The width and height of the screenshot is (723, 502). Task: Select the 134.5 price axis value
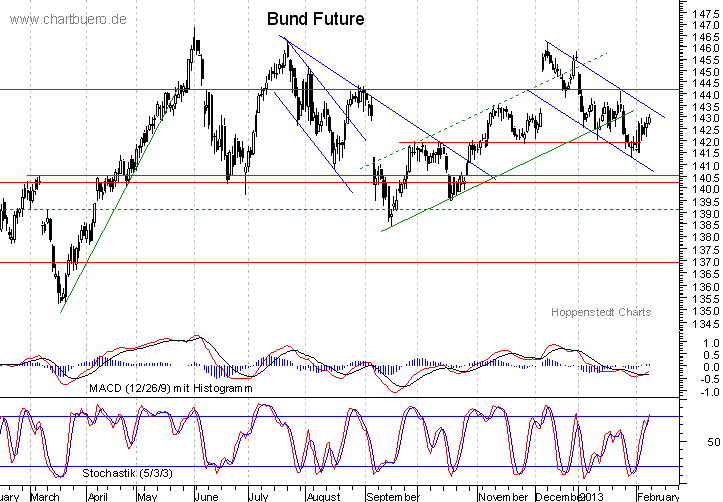click(x=705, y=324)
